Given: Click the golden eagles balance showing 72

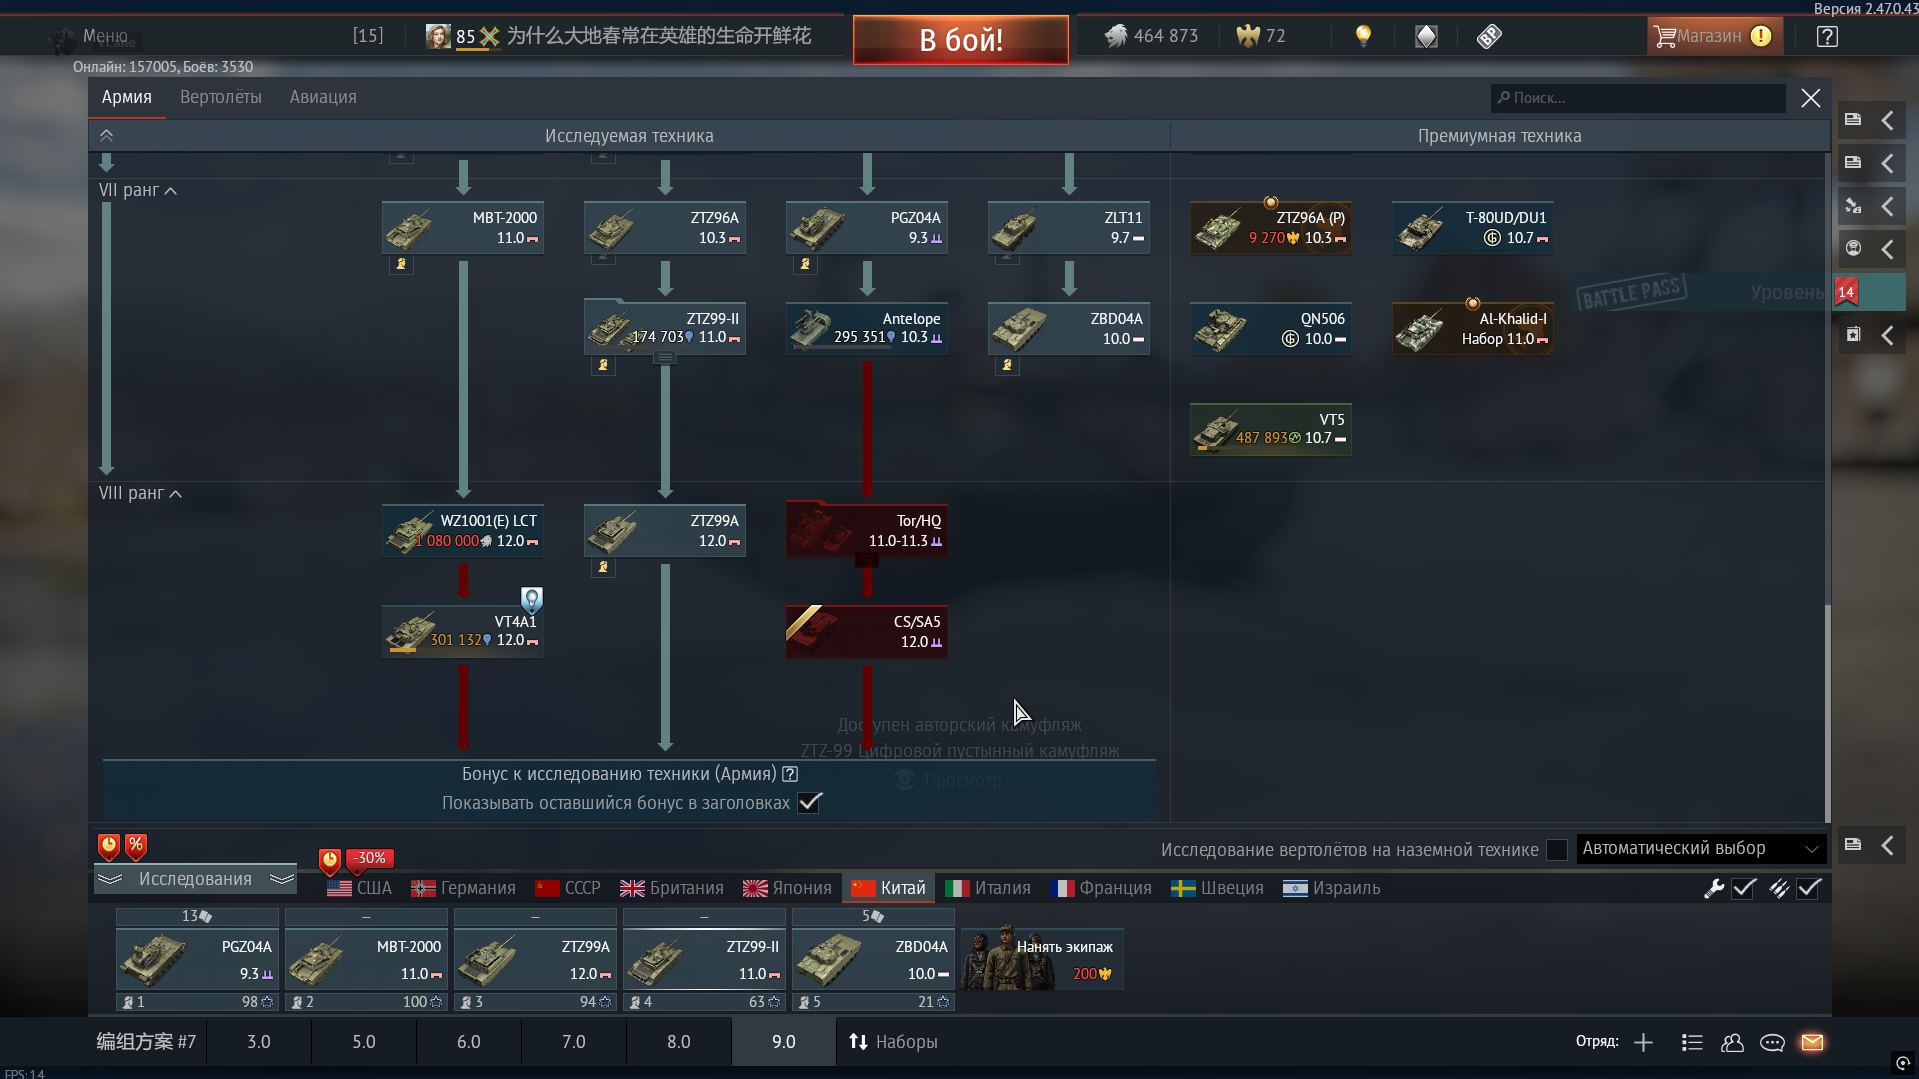Looking at the screenshot, I should tap(1261, 36).
